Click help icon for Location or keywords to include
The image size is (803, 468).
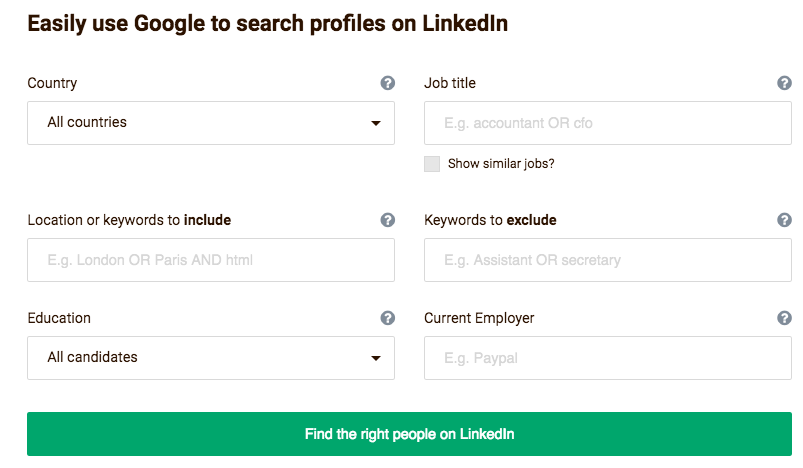click(x=388, y=220)
